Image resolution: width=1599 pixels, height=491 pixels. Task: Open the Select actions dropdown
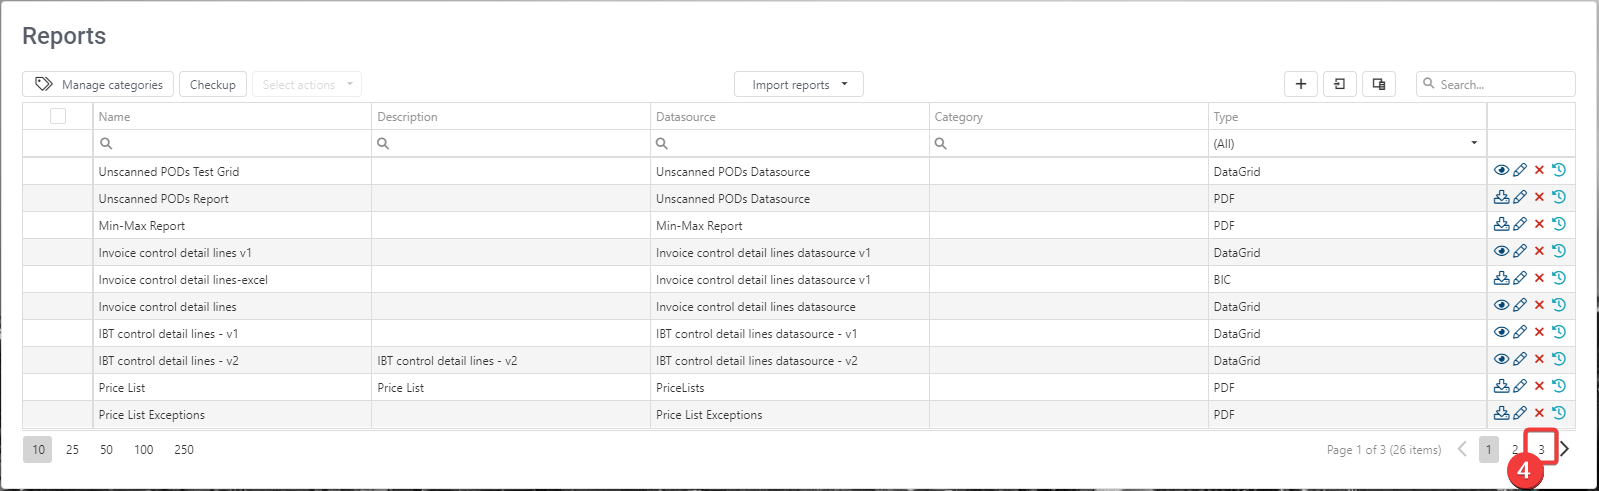click(x=306, y=85)
